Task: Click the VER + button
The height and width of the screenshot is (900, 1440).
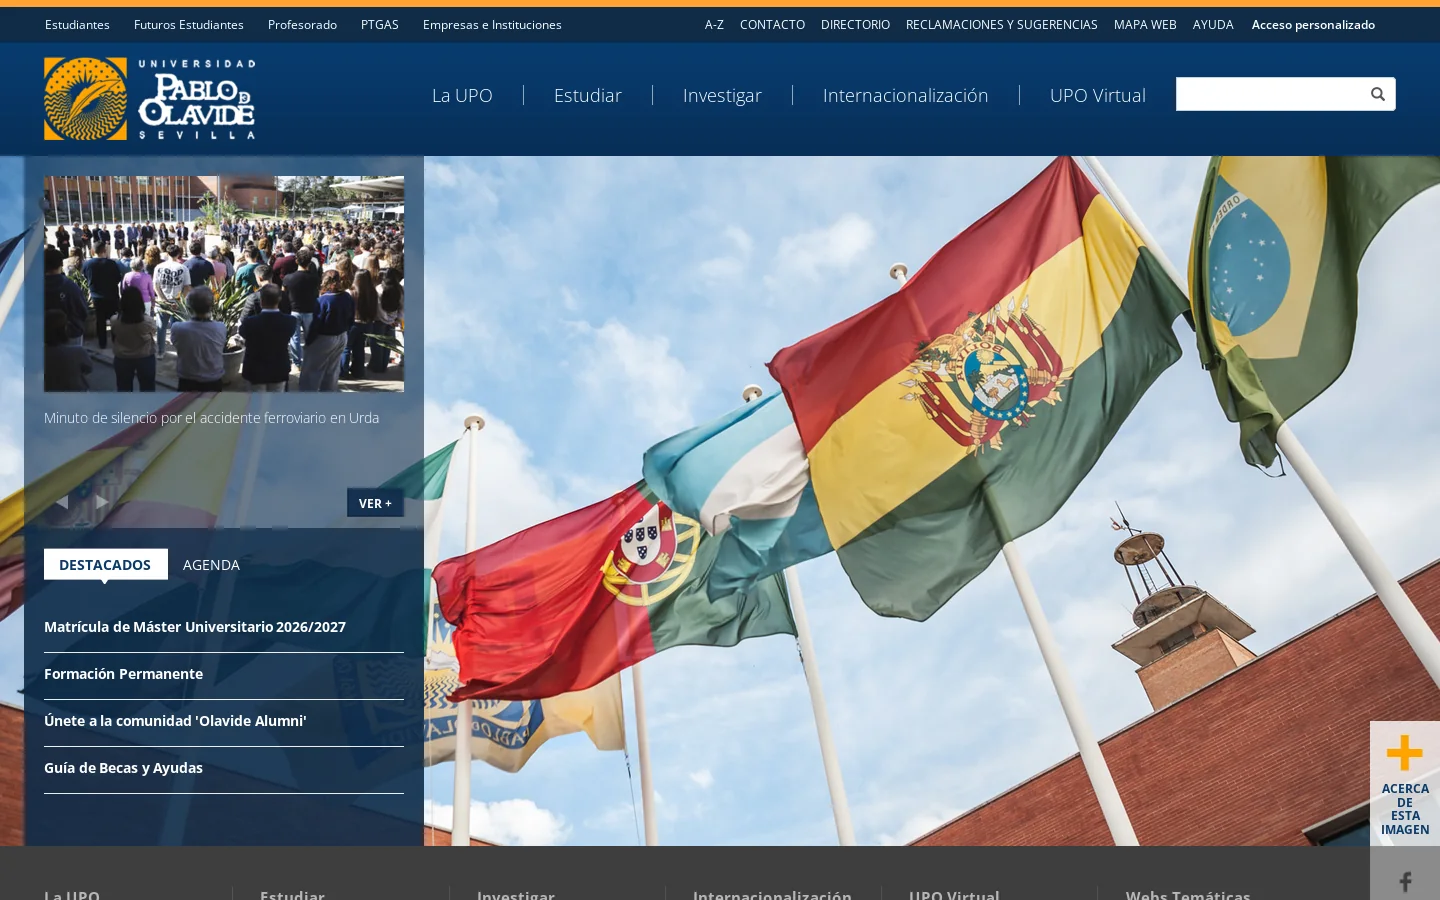Action: coord(375,503)
